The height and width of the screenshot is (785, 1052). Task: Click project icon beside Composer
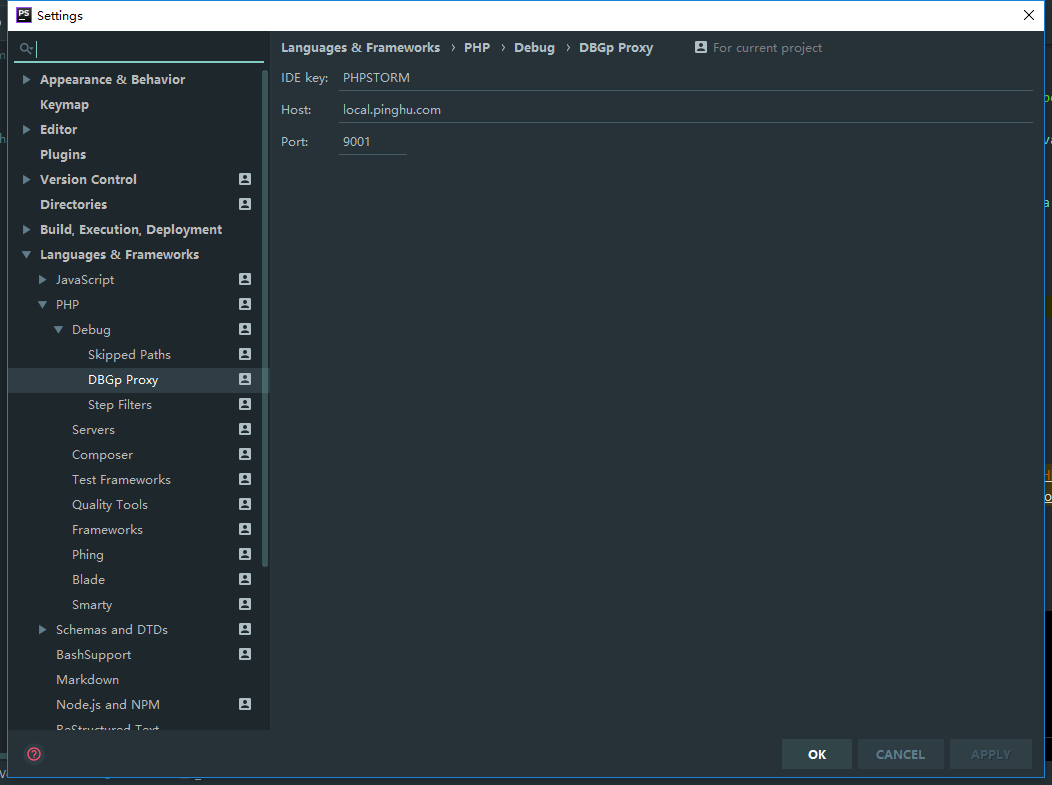(x=245, y=454)
